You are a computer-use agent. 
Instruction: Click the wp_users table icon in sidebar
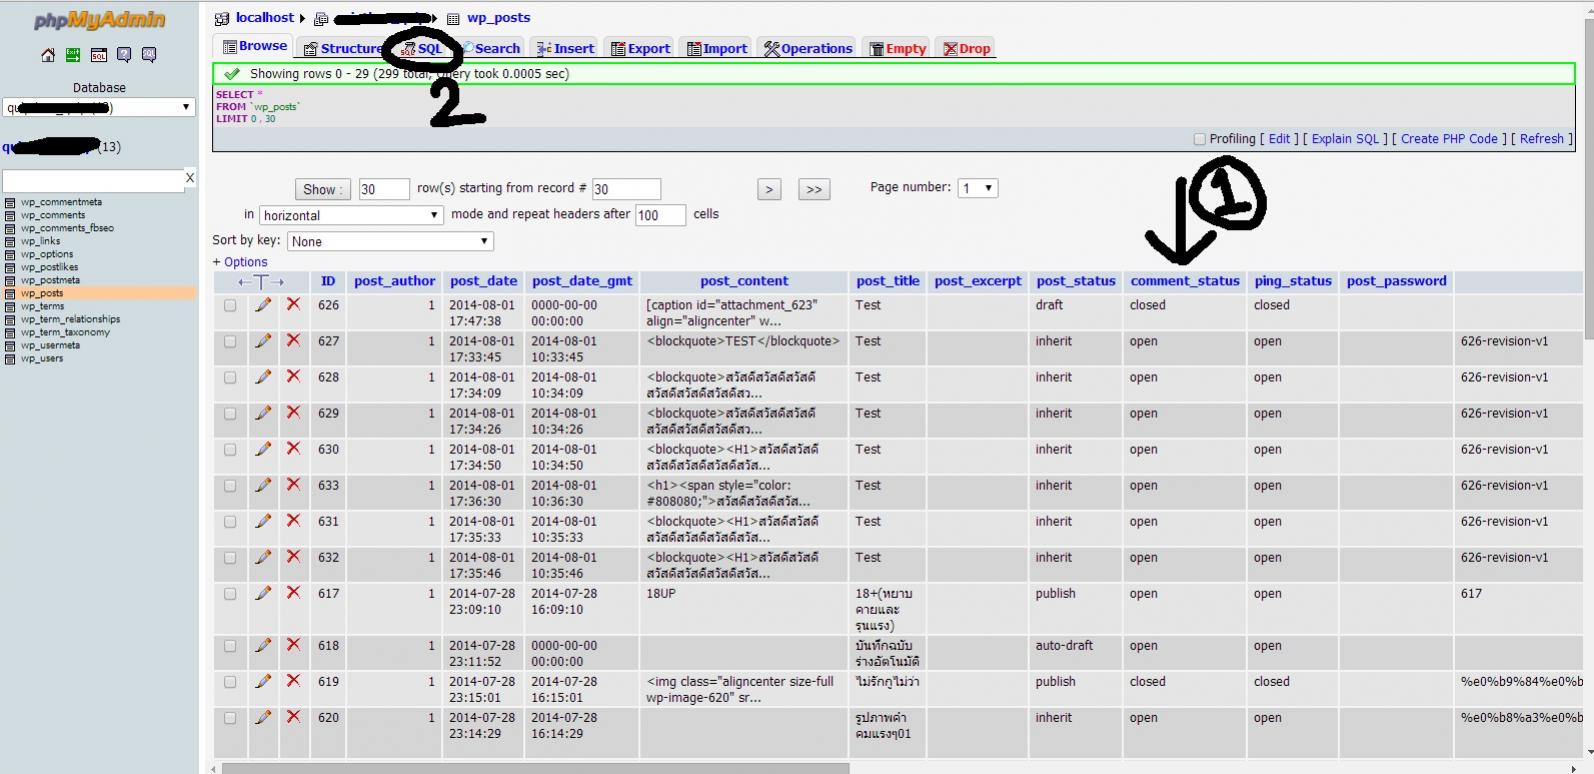[10, 358]
